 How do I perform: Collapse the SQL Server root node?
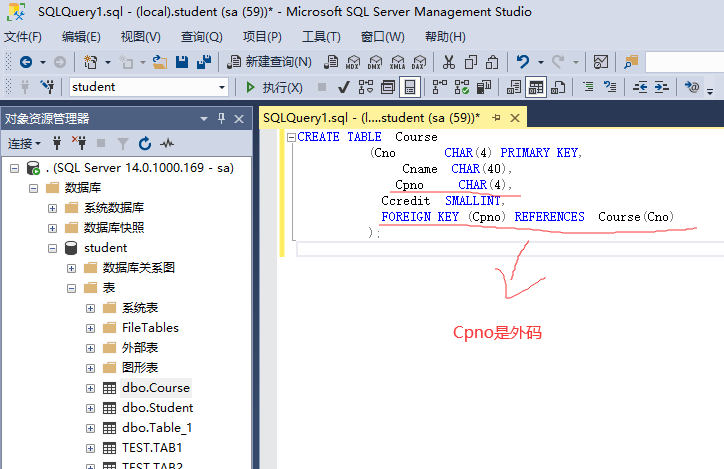point(15,168)
